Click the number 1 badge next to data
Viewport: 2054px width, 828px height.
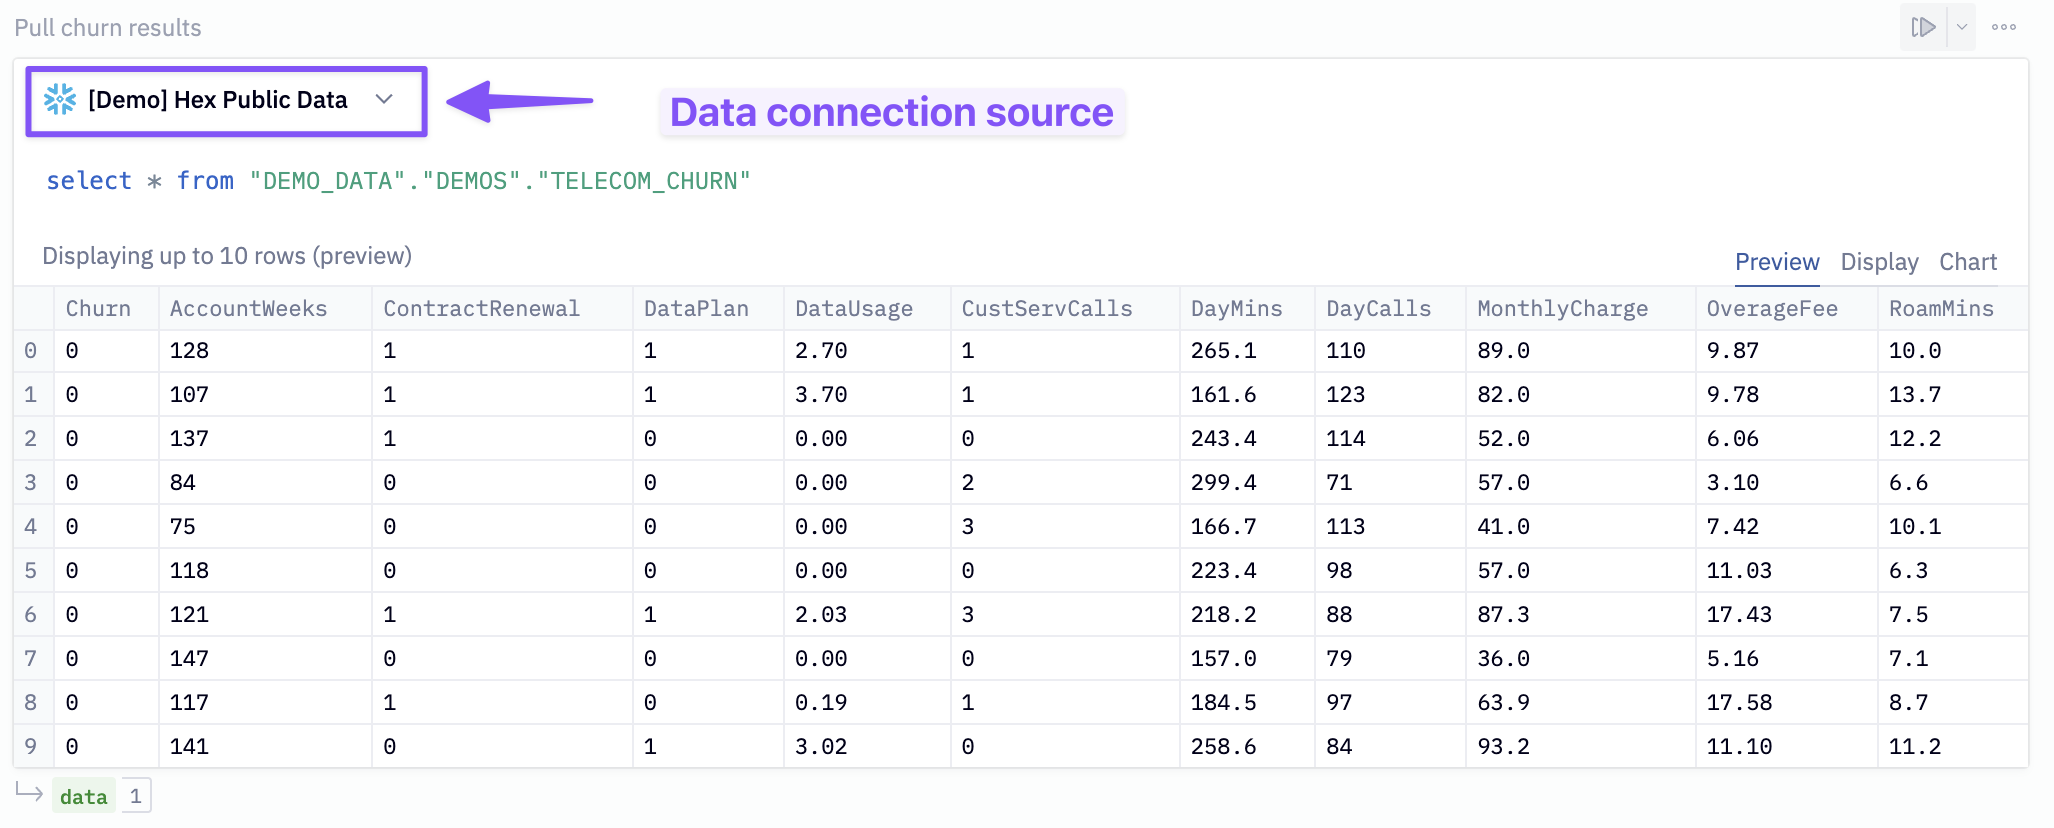(136, 796)
